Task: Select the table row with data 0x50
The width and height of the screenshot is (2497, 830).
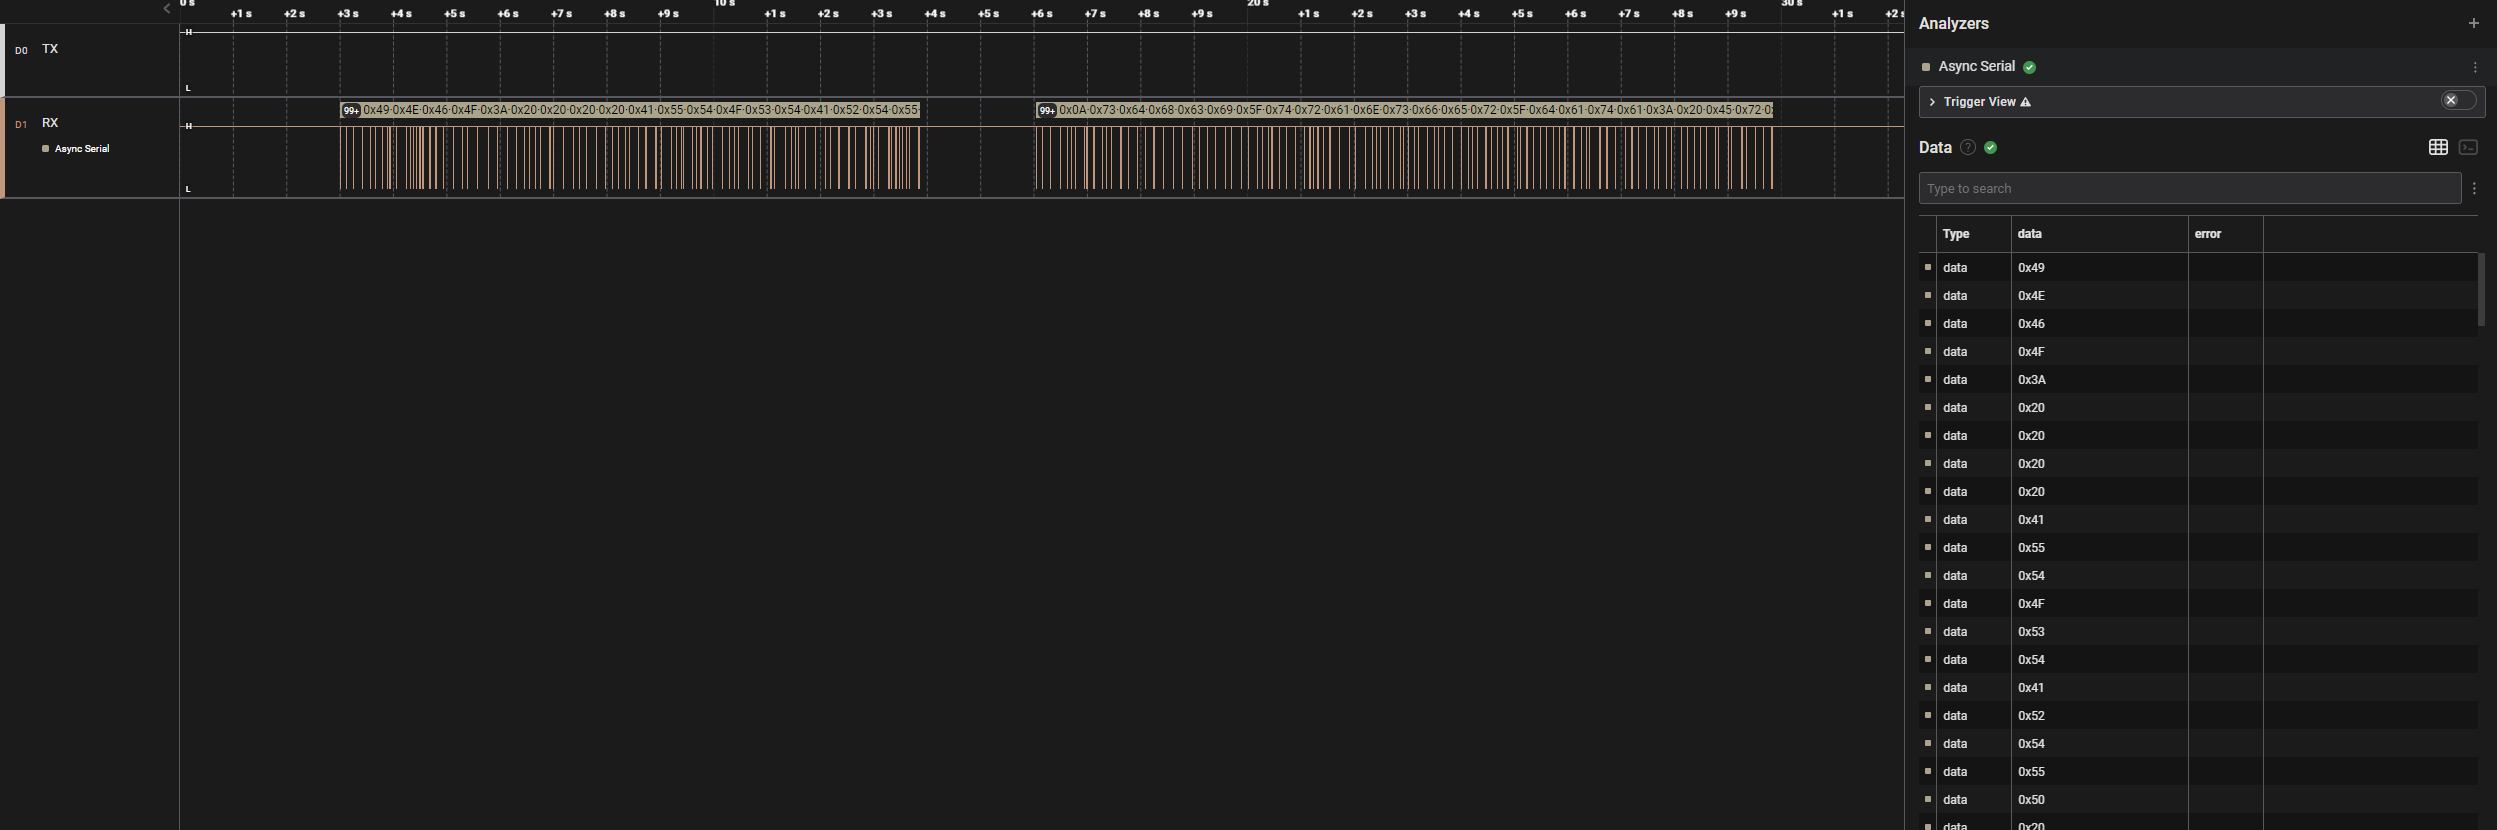Action: pyautogui.click(x=2198, y=799)
